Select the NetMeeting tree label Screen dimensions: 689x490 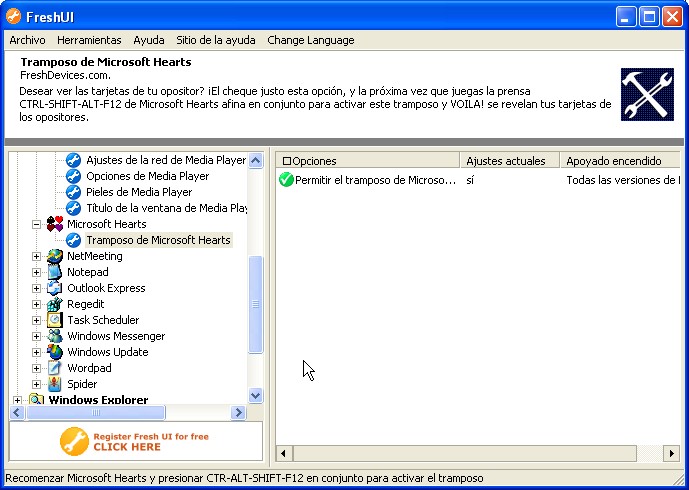pos(95,256)
